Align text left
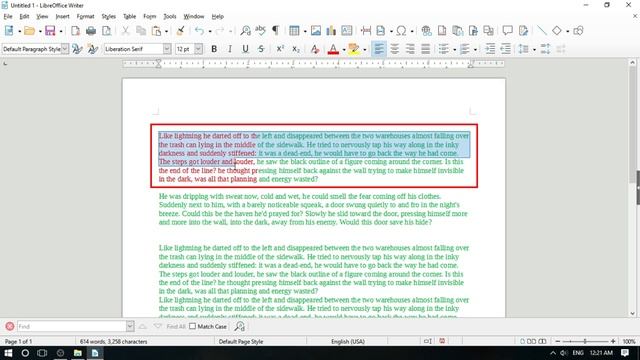Viewport: 640px width, 360px height. [379, 49]
